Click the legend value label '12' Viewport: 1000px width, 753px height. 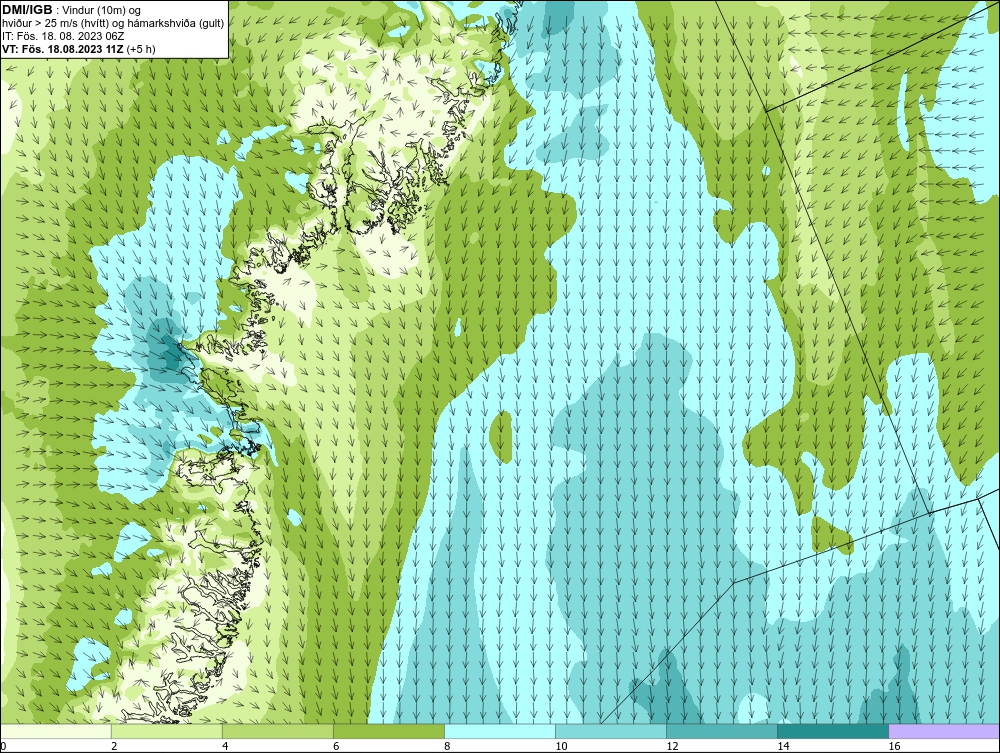pos(672,746)
